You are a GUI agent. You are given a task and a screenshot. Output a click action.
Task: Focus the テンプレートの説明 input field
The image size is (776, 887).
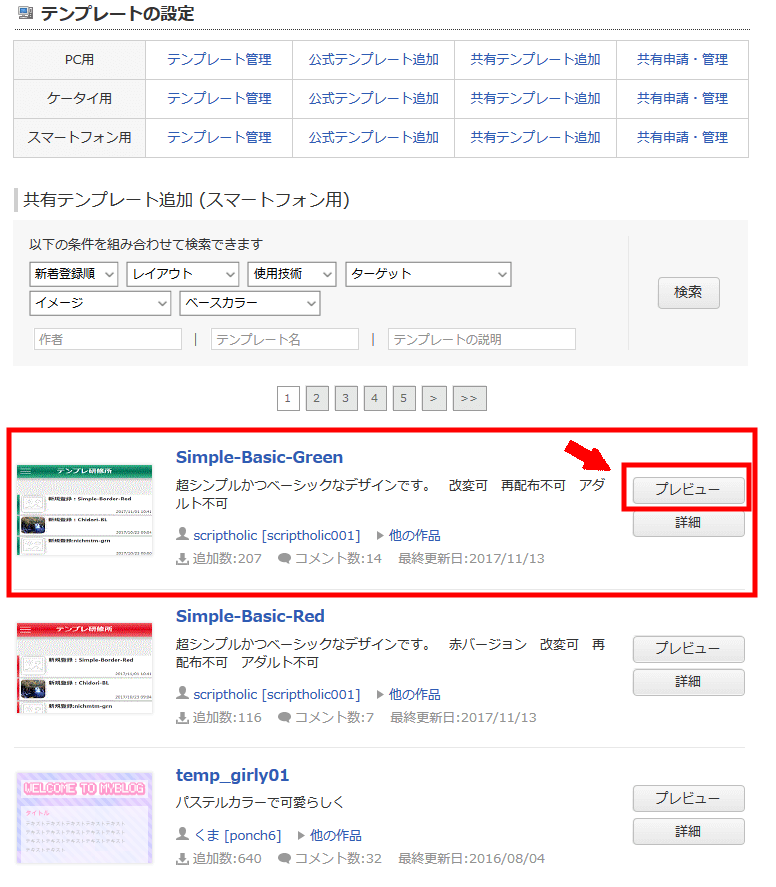point(482,339)
